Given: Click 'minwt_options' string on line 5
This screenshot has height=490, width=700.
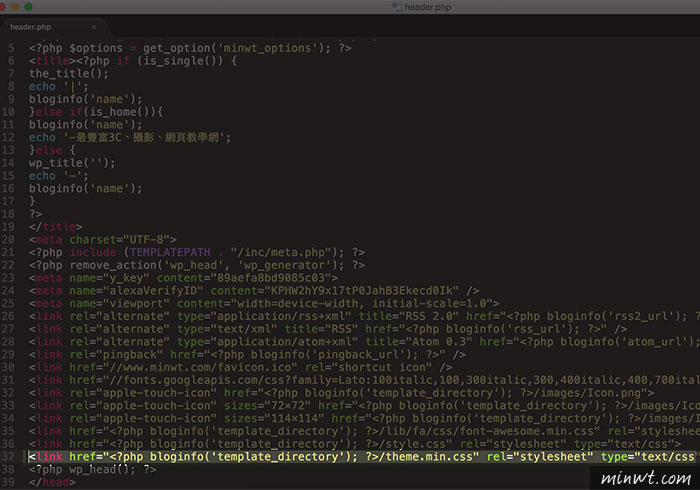Looking at the screenshot, I should click(267, 48).
